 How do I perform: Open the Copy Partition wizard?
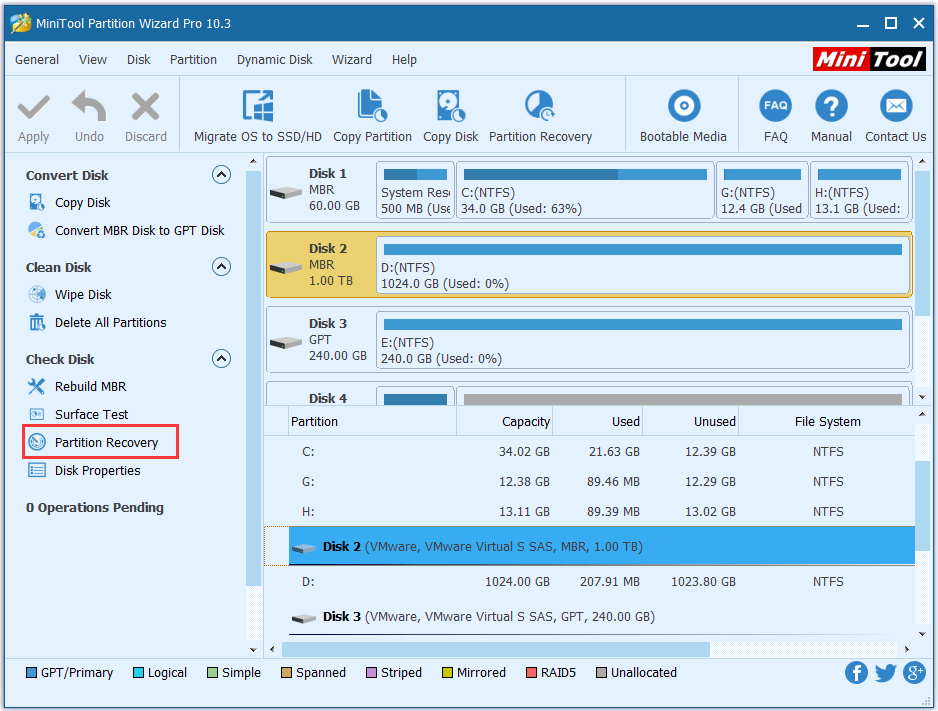coord(372,106)
